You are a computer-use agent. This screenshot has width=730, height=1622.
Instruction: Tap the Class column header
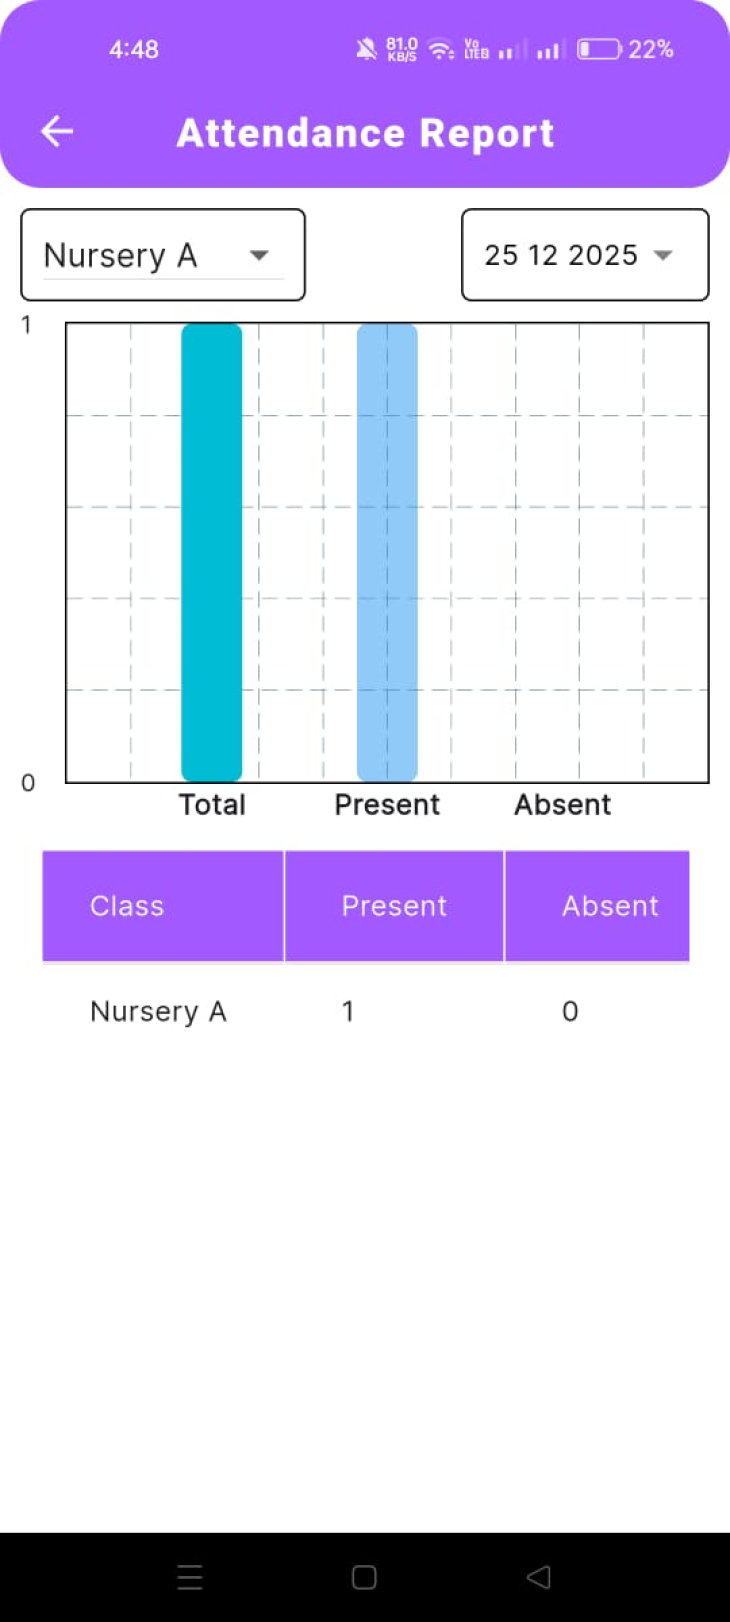pos(127,906)
